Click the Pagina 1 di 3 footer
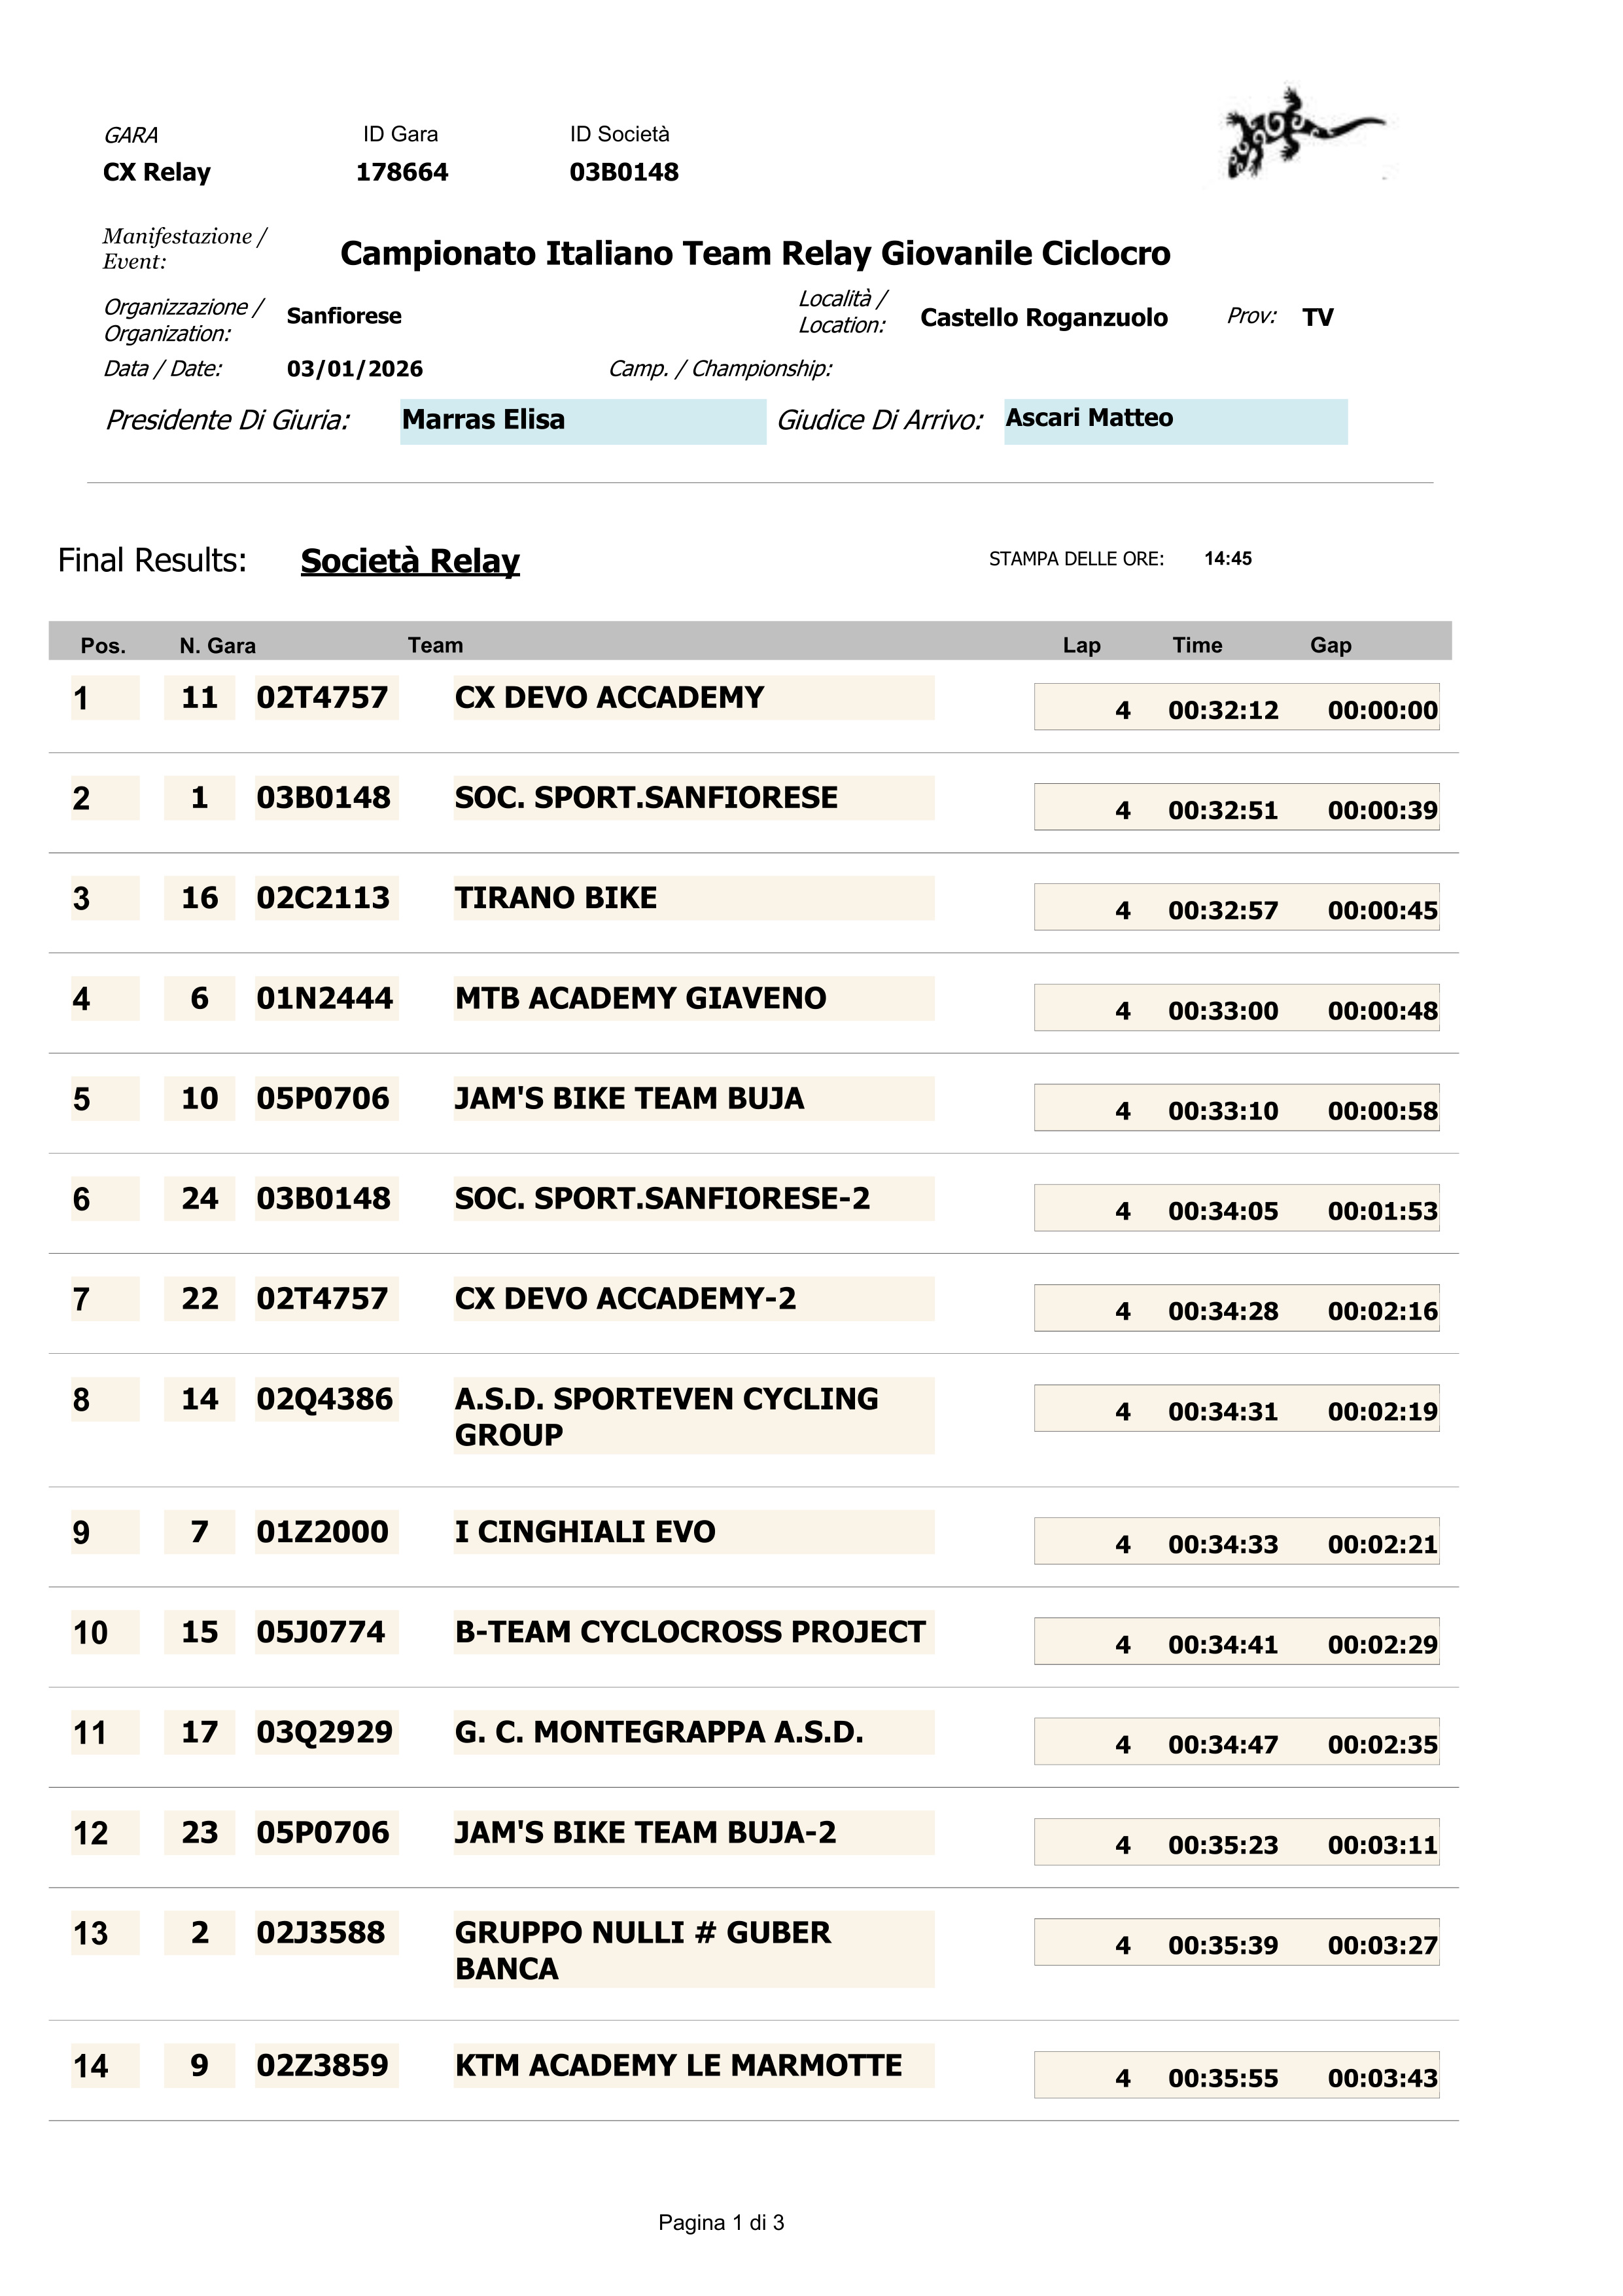Image resolution: width=1623 pixels, height=2296 pixels. (x=721, y=2222)
